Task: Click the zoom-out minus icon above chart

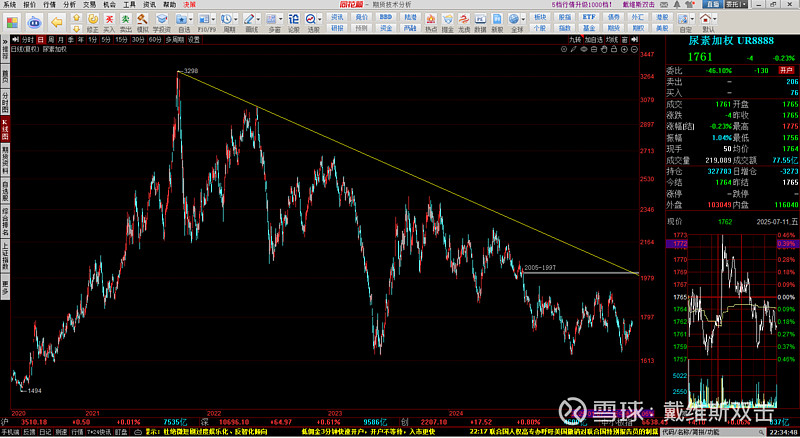Action: tap(634, 50)
